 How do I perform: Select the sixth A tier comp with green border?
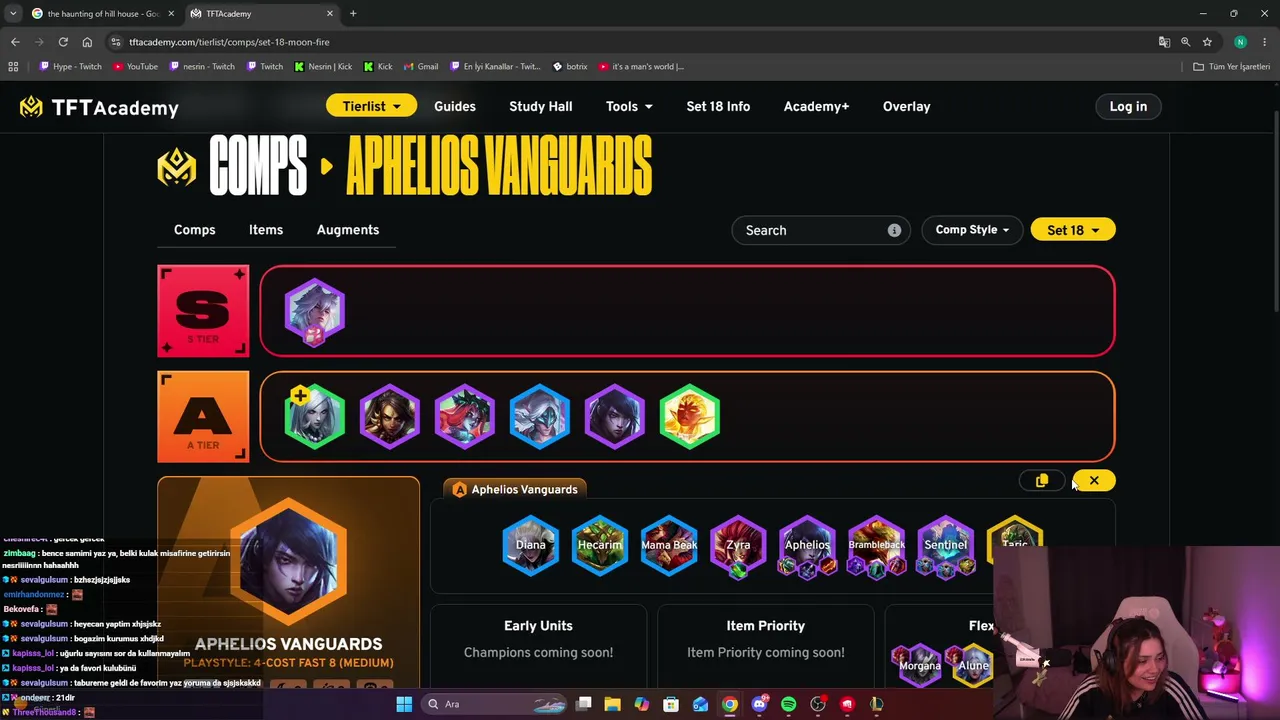(x=690, y=416)
